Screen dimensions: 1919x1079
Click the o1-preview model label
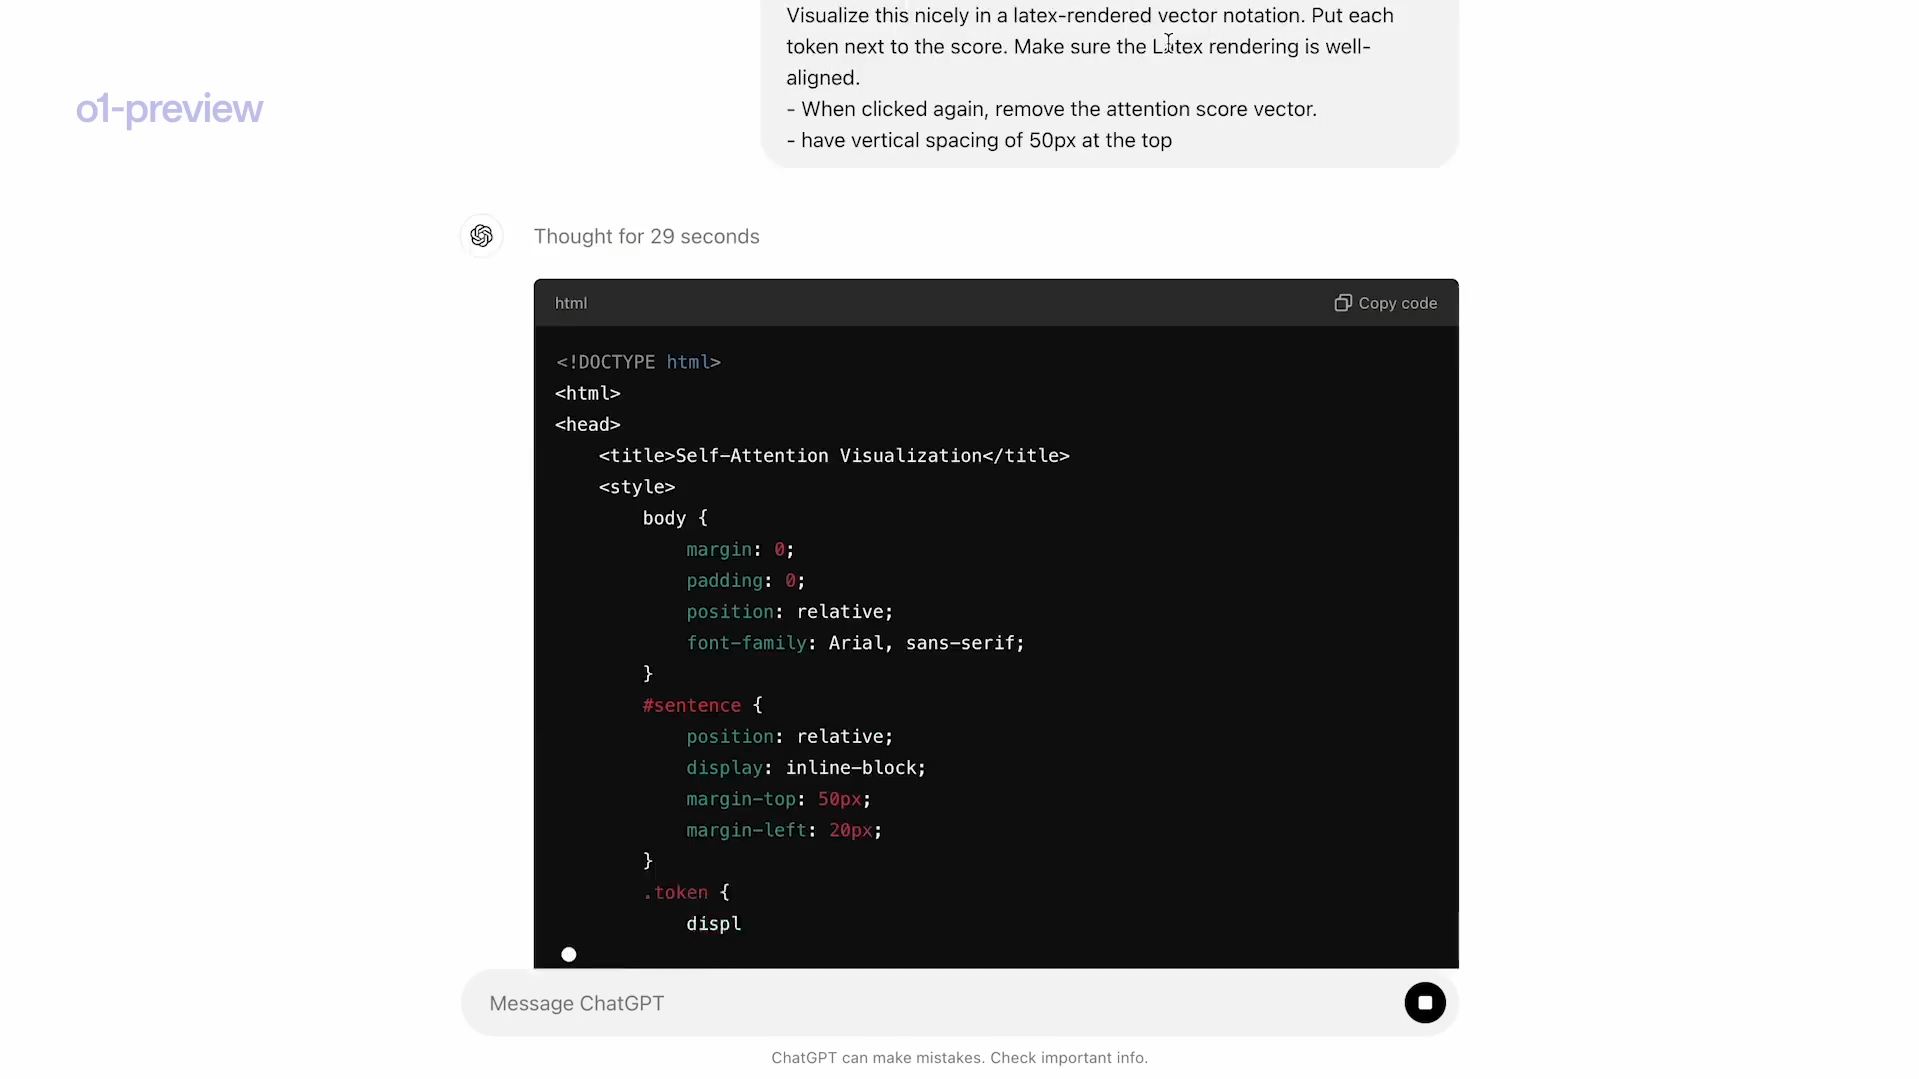pos(170,109)
